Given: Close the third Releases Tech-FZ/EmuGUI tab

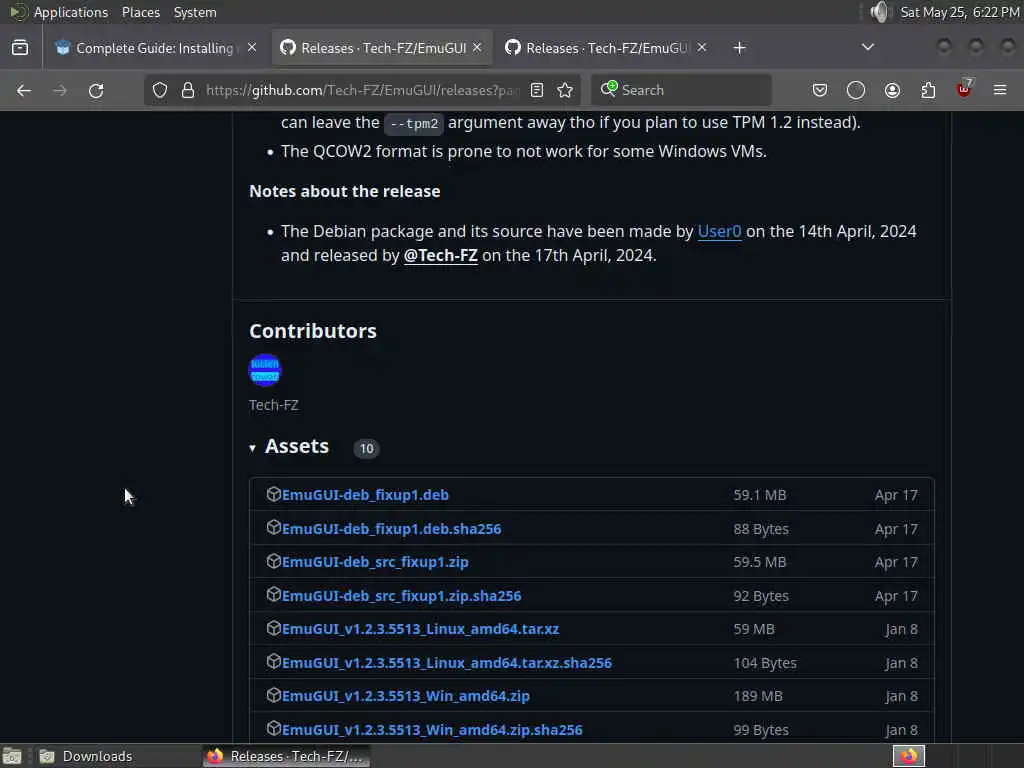Looking at the screenshot, I should [x=701, y=47].
